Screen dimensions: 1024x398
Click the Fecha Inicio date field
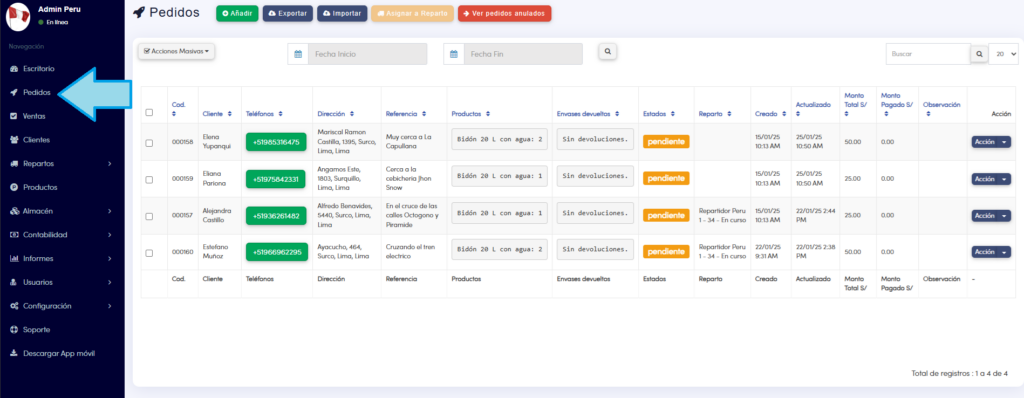point(367,54)
